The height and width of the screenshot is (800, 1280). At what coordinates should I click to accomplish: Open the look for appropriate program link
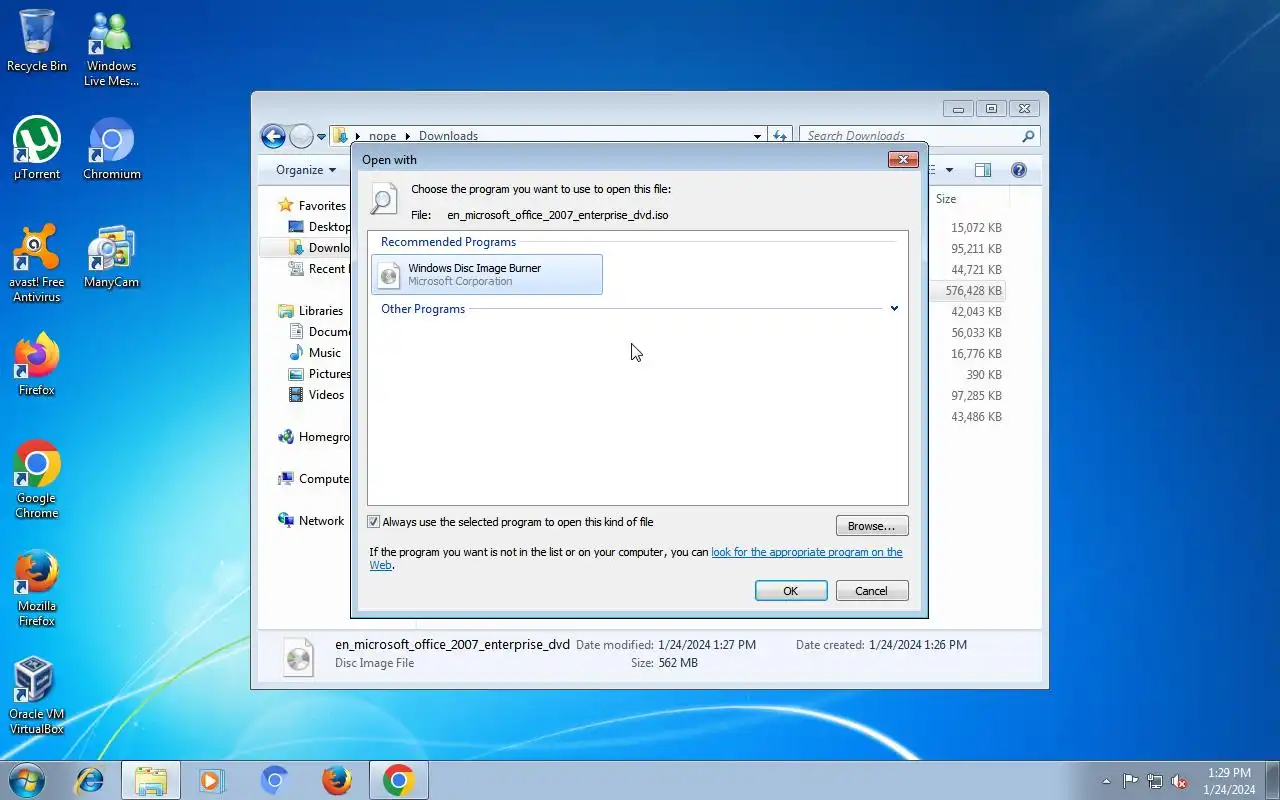(807, 552)
